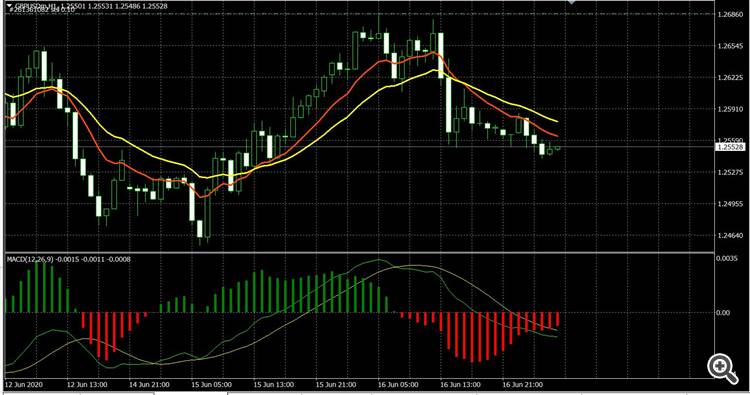The height and width of the screenshot is (395, 750).
Task: Click the magnifier zoom-in icon
Action: (723, 368)
